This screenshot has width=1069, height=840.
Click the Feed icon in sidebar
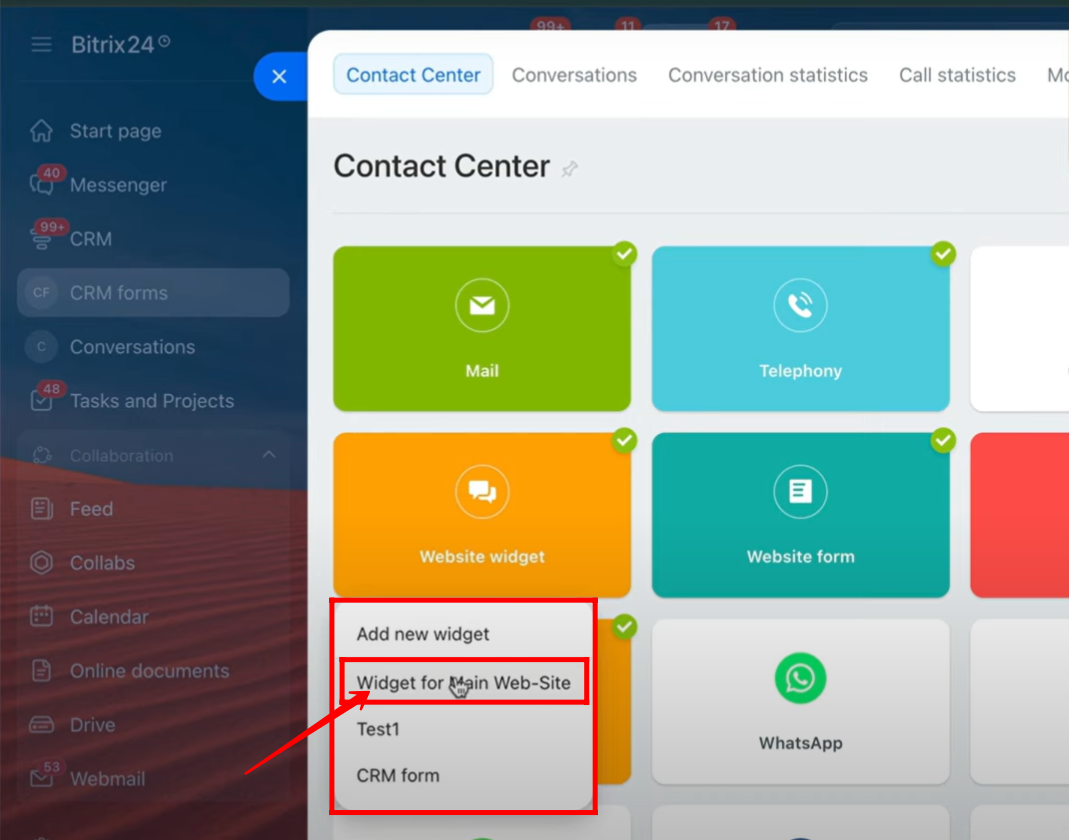coord(41,509)
